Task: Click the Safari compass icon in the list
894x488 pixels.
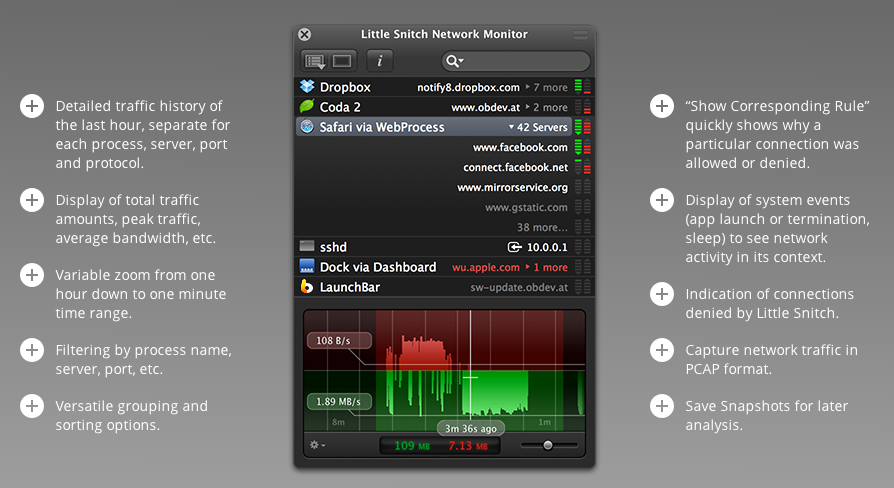Action: pos(307,127)
